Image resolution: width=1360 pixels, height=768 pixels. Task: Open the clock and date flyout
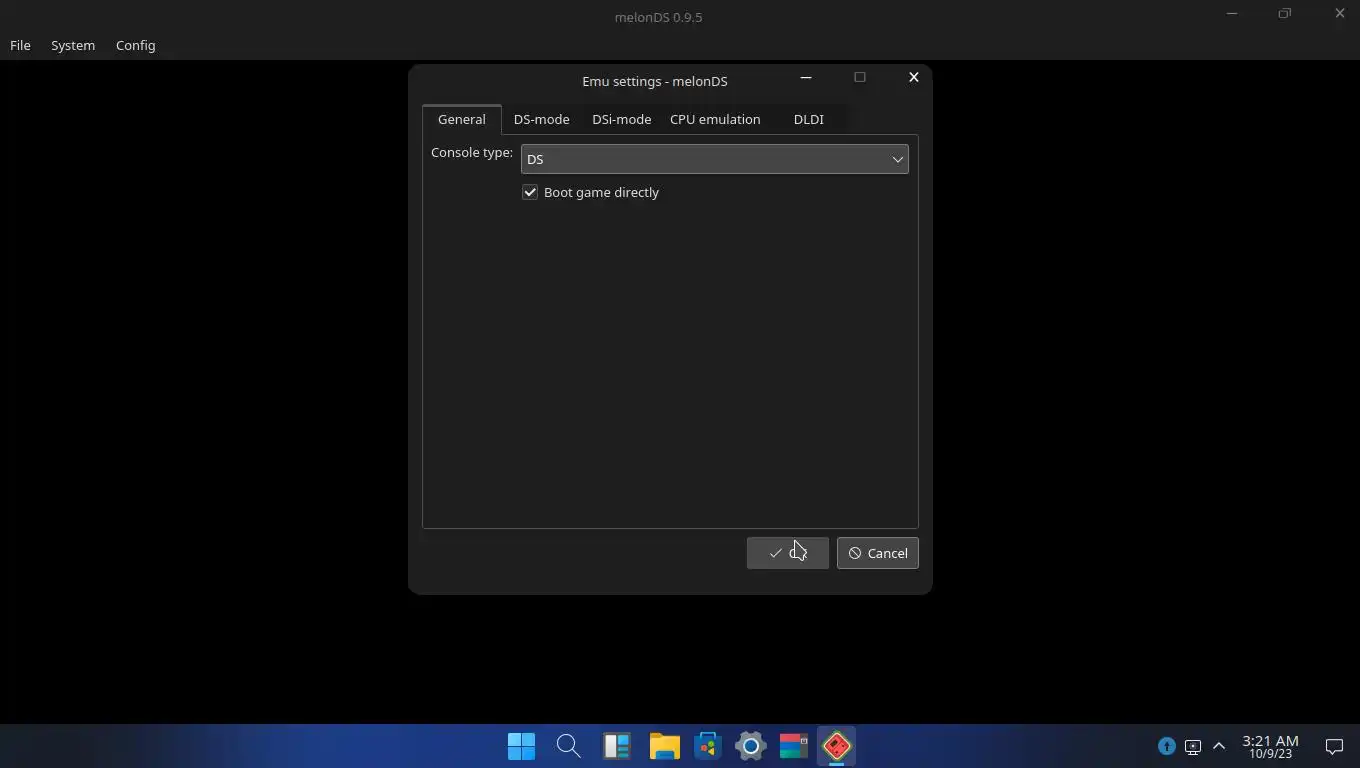[x=1270, y=746]
